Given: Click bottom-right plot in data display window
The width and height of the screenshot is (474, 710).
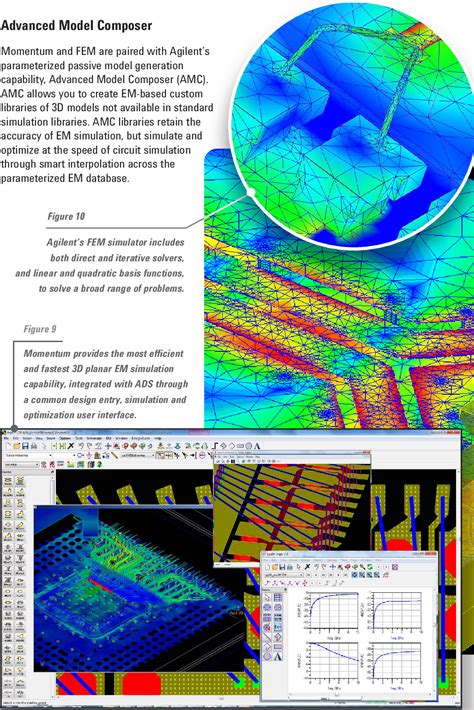Looking at the screenshot, I should click(x=397, y=661).
